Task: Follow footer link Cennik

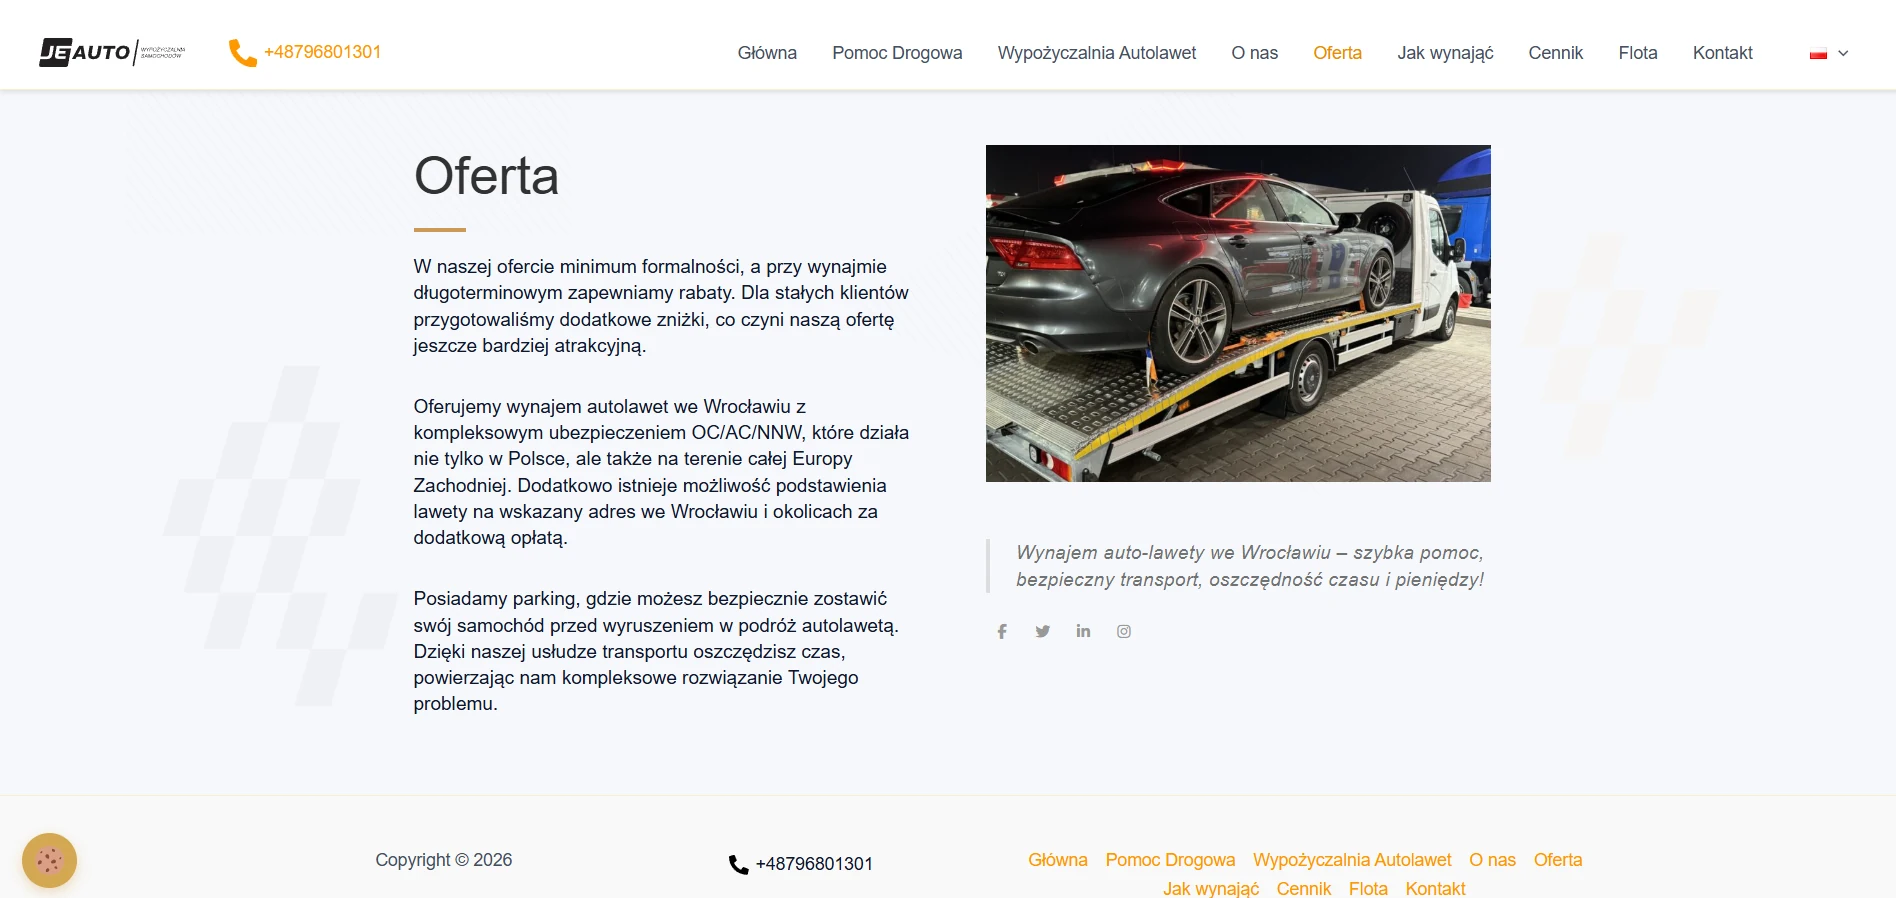Action: pyautogui.click(x=1304, y=889)
